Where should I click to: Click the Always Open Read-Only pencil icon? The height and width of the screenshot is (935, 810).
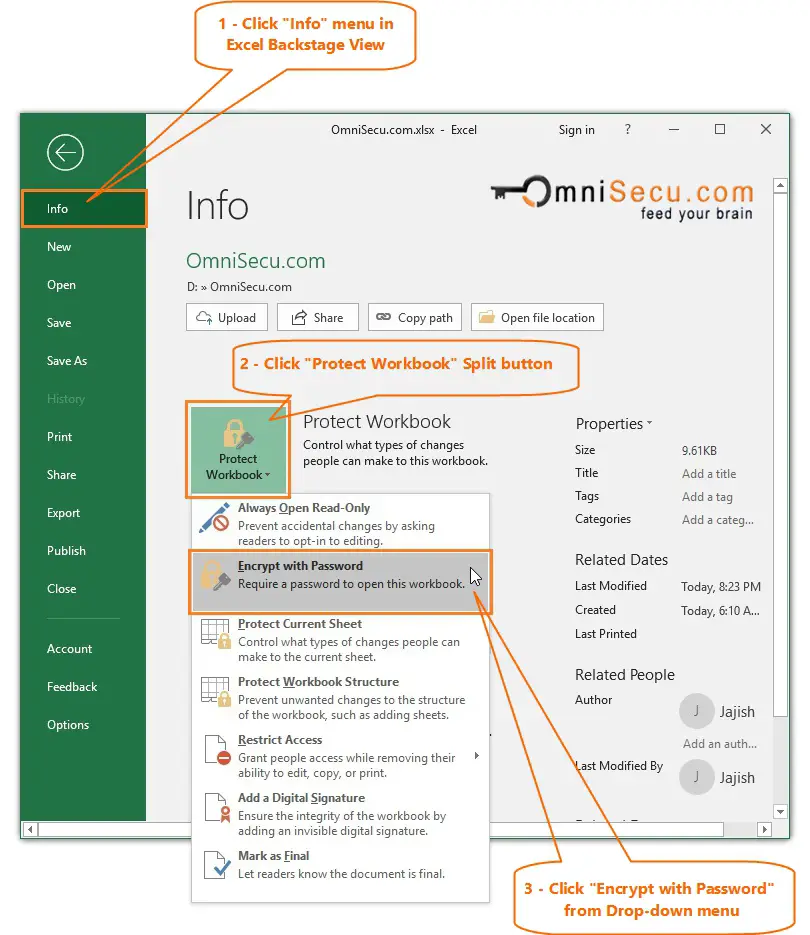click(x=215, y=517)
